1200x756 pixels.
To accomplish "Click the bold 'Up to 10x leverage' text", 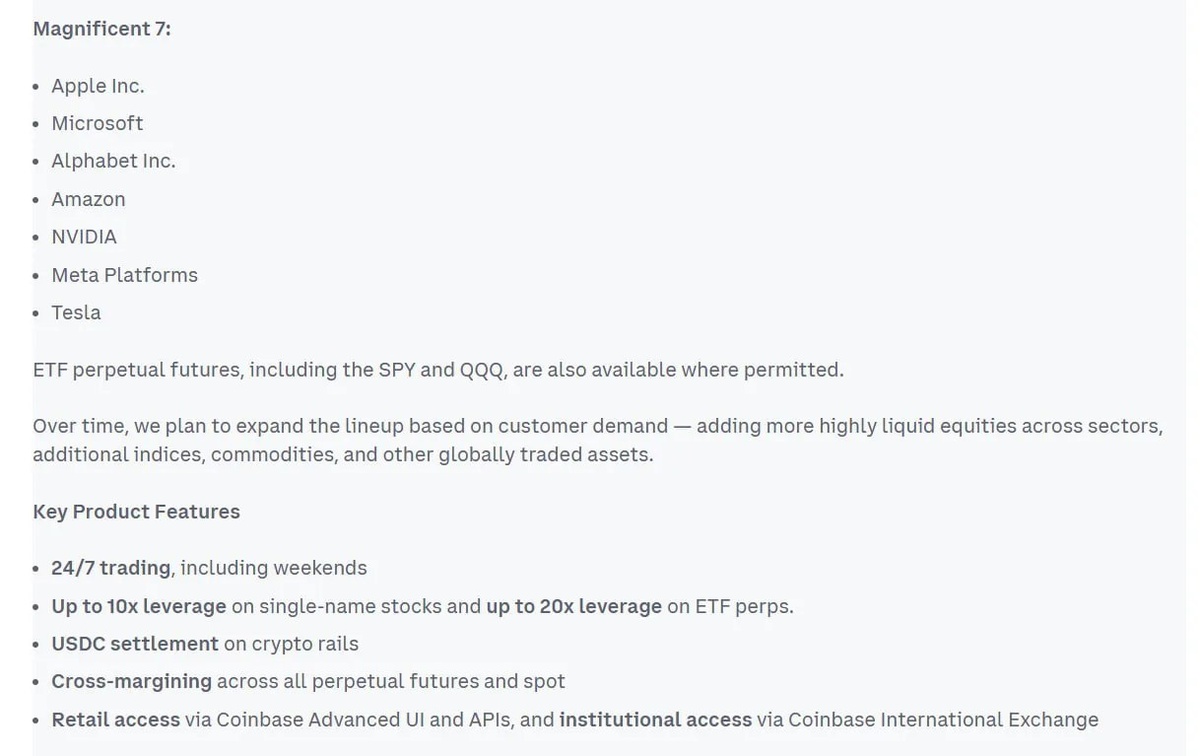I will pyautogui.click(x=139, y=607).
